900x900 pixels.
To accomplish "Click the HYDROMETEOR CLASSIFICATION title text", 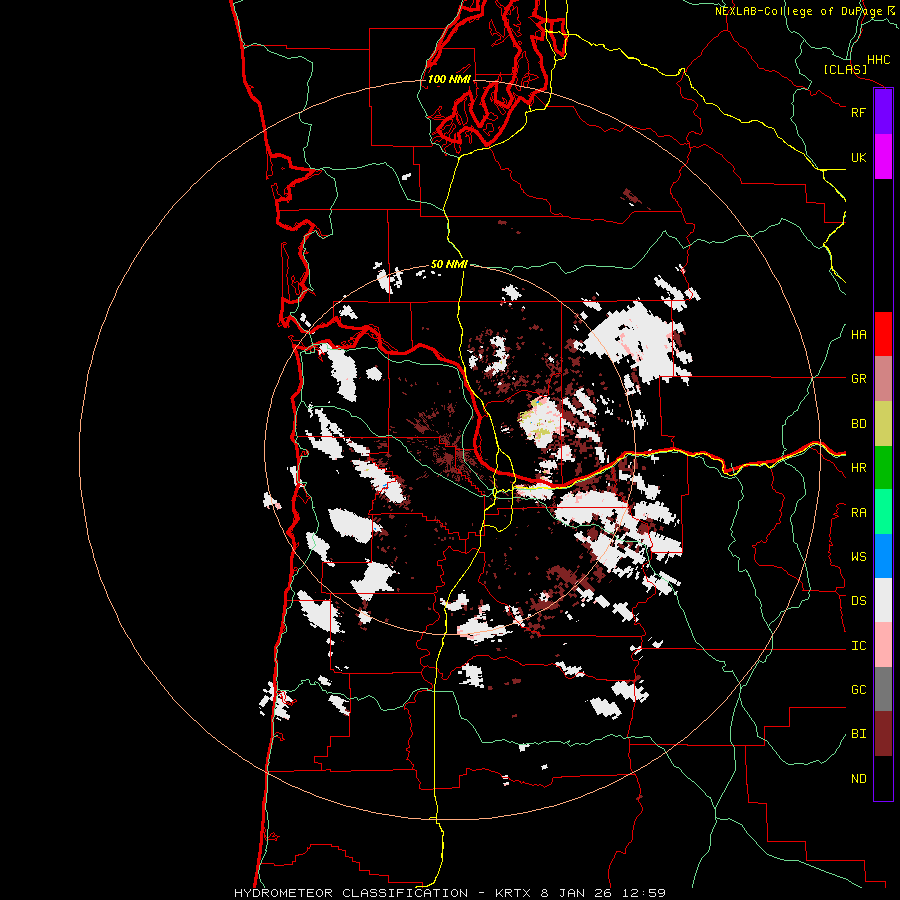I will 351,893.
